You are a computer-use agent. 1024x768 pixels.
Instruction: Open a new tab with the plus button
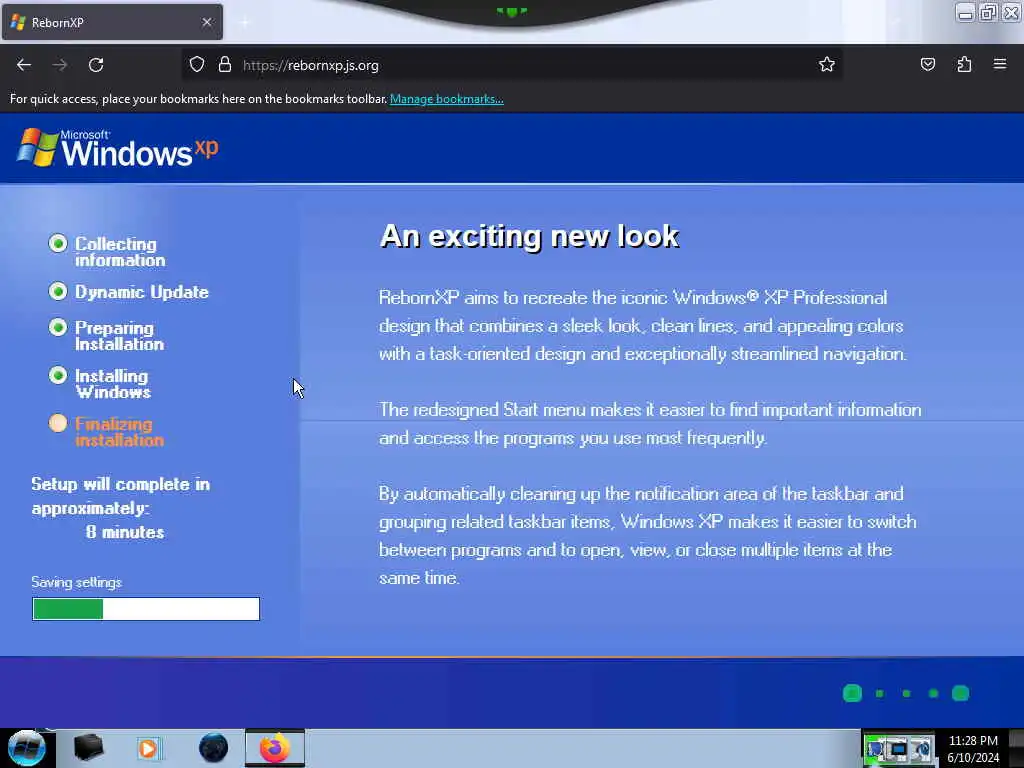[245, 23]
